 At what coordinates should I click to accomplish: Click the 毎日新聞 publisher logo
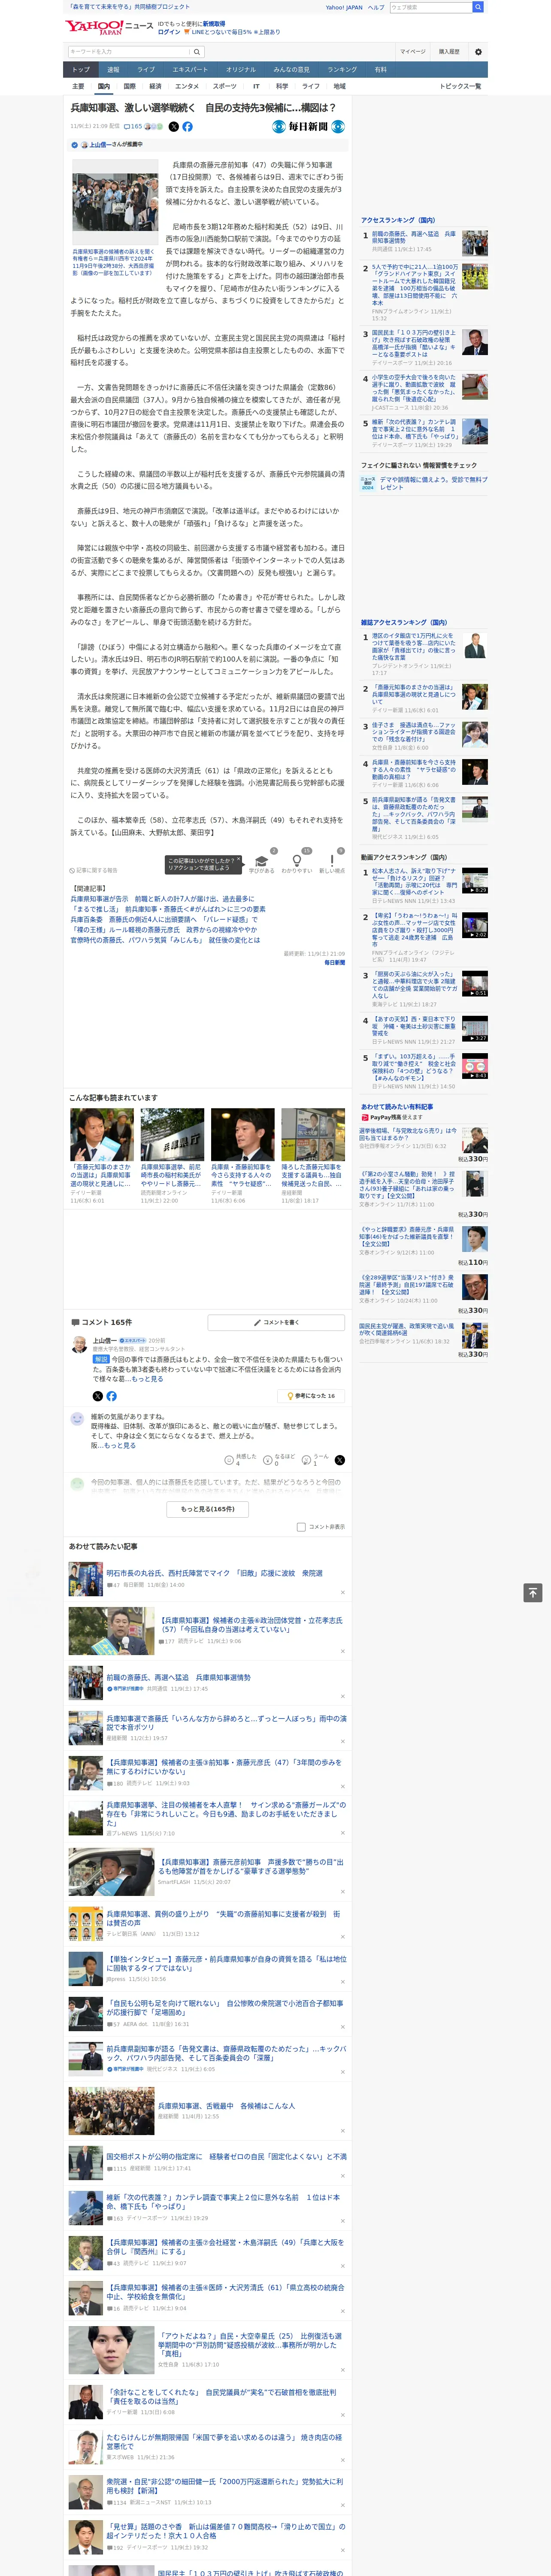tap(308, 127)
